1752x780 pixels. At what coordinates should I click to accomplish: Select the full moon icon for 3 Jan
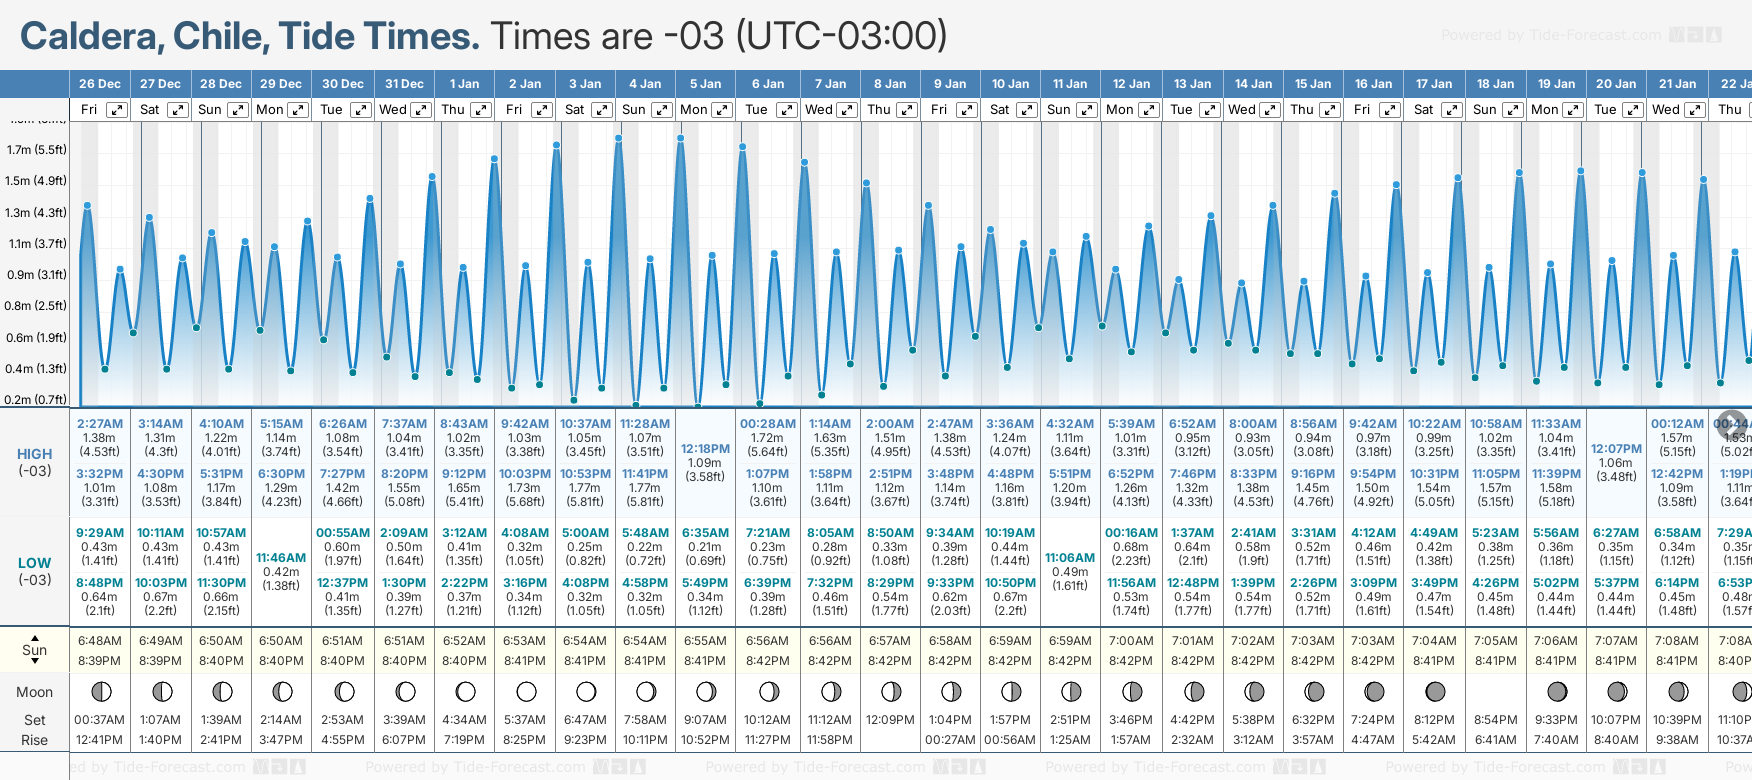point(586,691)
